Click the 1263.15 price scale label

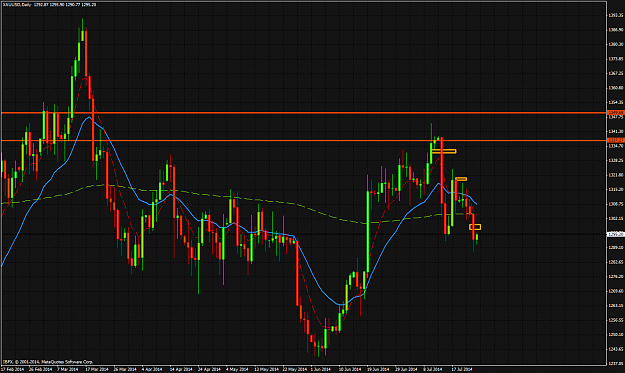click(616, 306)
